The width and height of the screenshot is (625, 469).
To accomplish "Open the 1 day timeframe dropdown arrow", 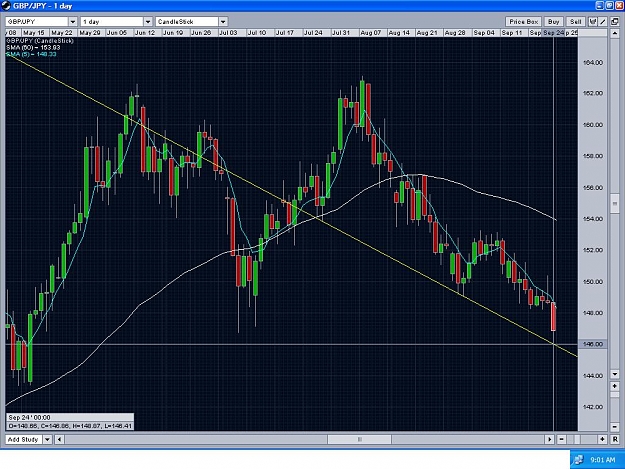I will tap(147, 22).
